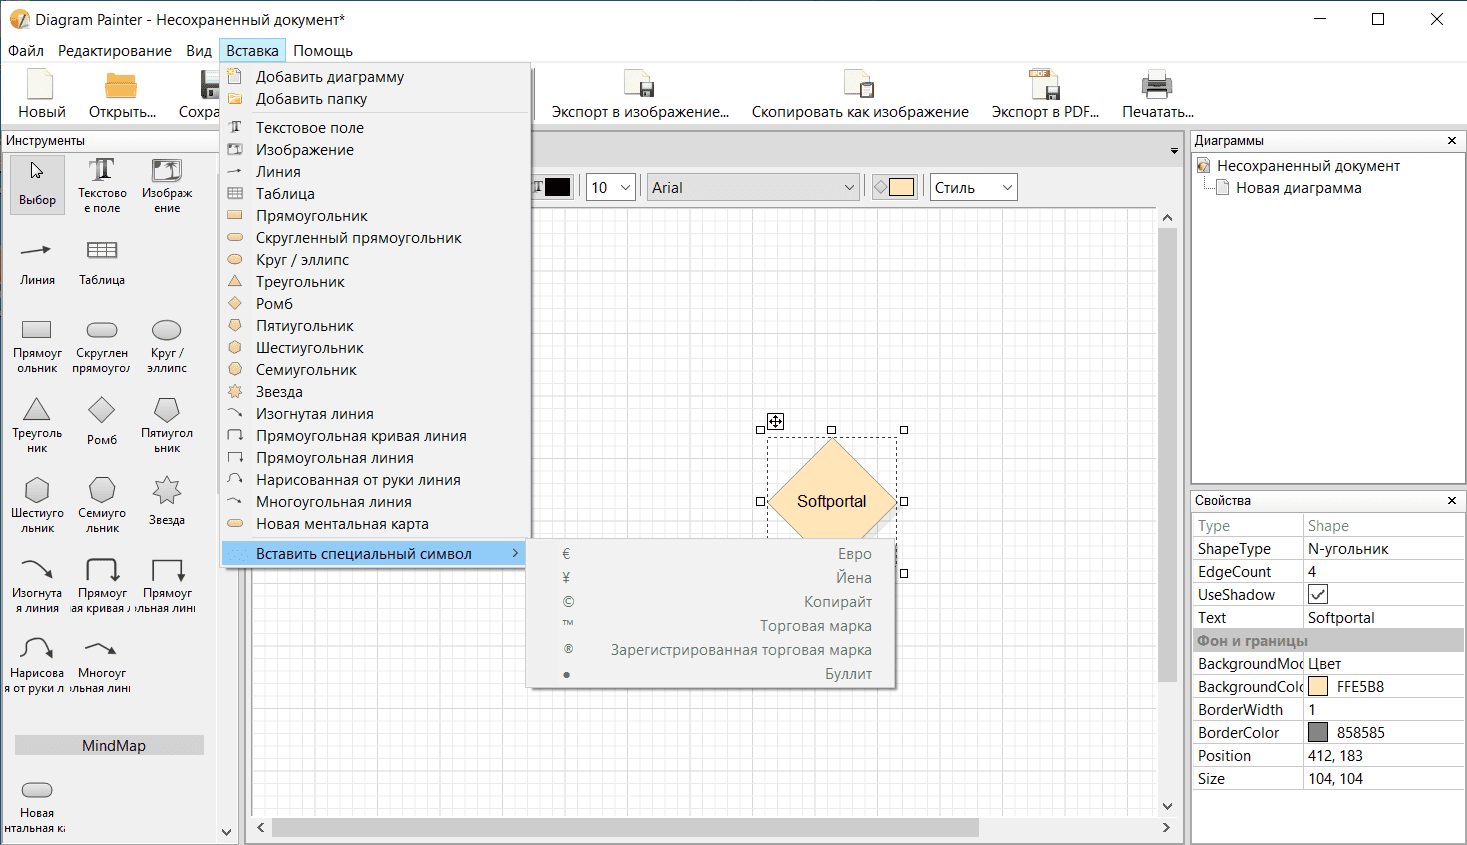This screenshot has height=845, width=1467.
Task: Open the Редактирование menu
Action: coord(115,50)
